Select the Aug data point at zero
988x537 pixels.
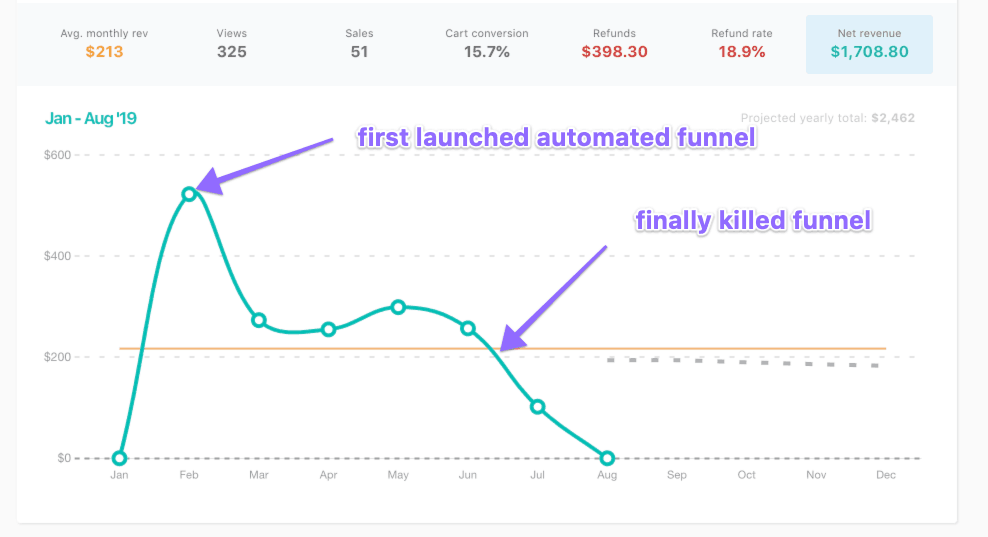pos(607,458)
